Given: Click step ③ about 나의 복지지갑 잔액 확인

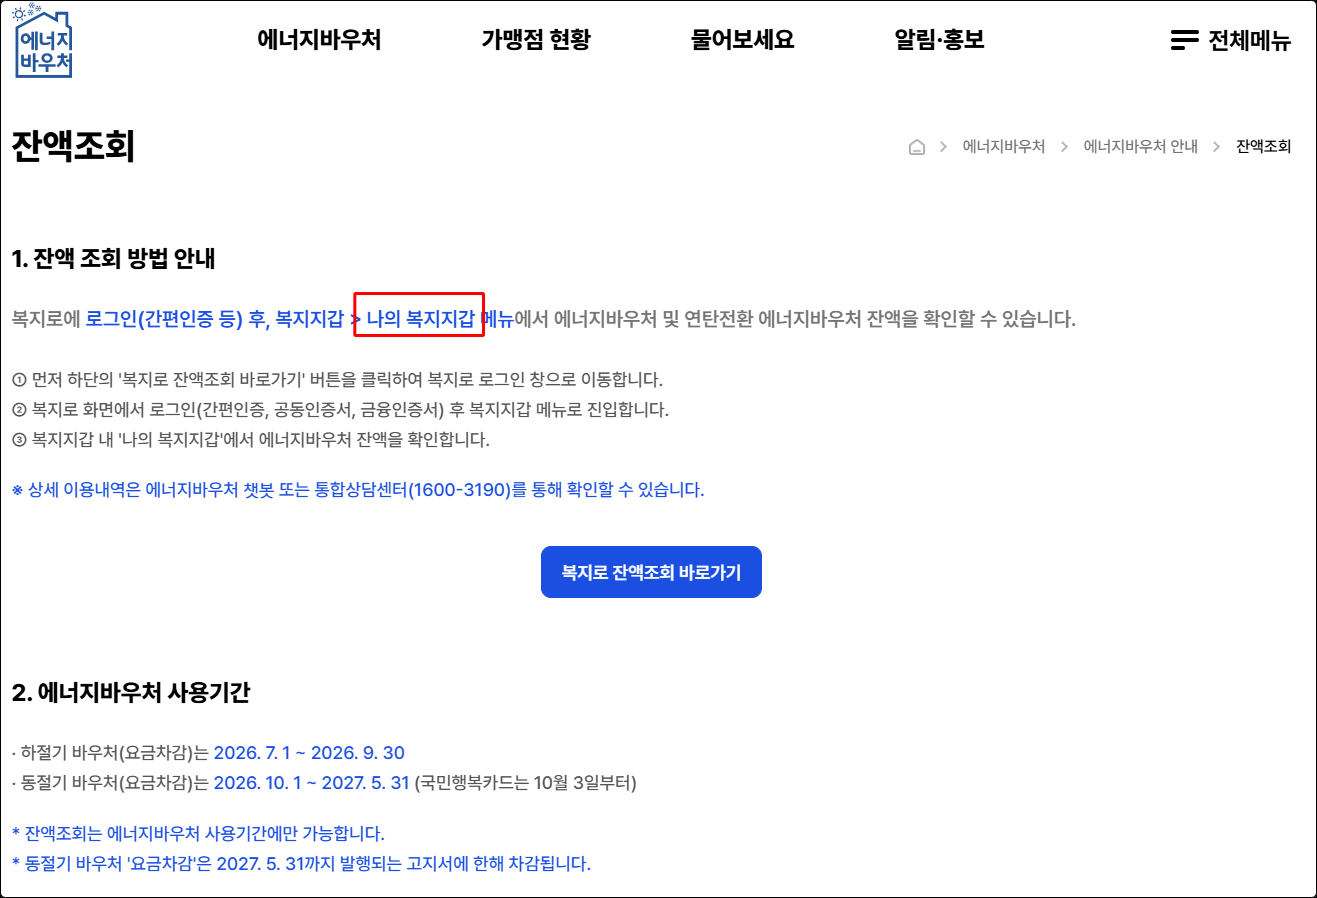Looking at the screenshot, I should (x=250, y=440).
